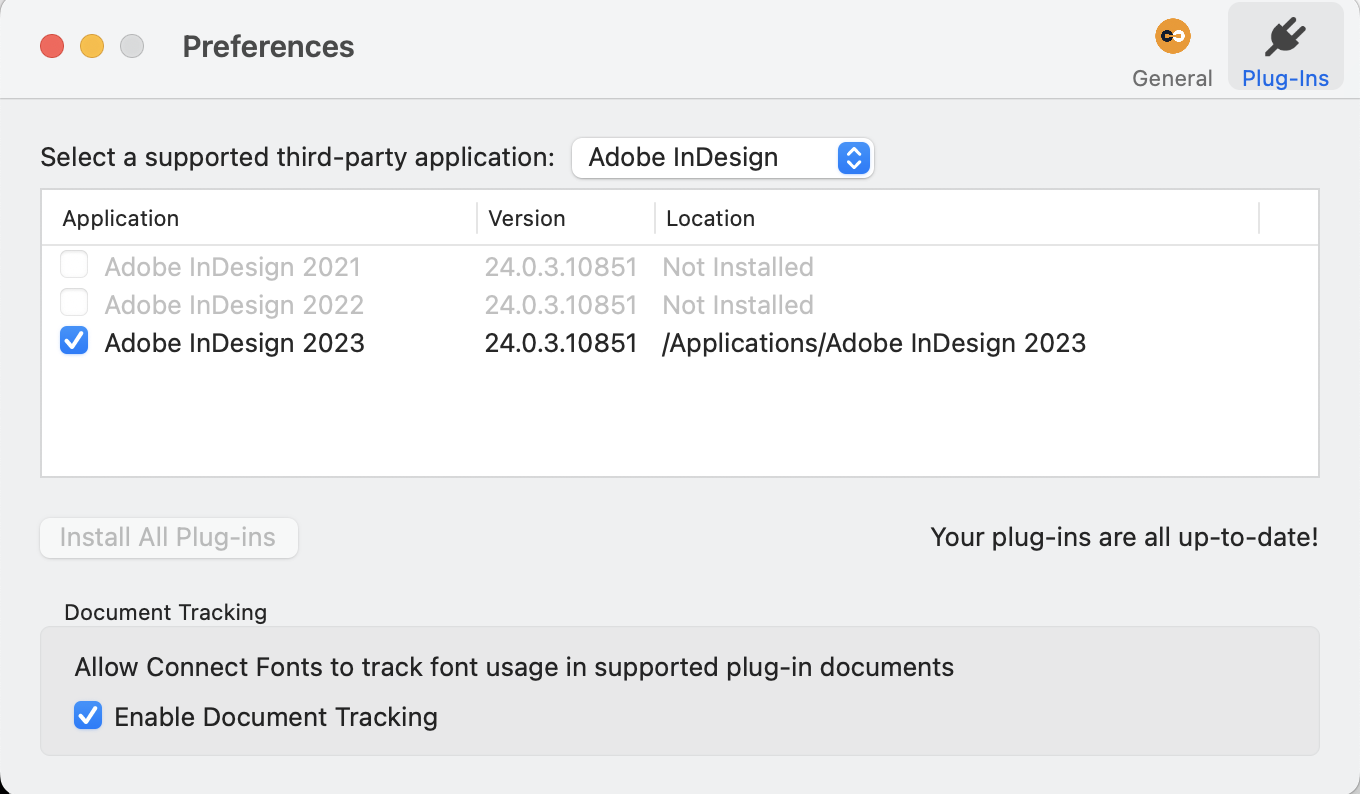Click the Install All Plug-ins button
Viewport: 1360px width, 794px height.
pyautogui.click(x=169, y=537)
